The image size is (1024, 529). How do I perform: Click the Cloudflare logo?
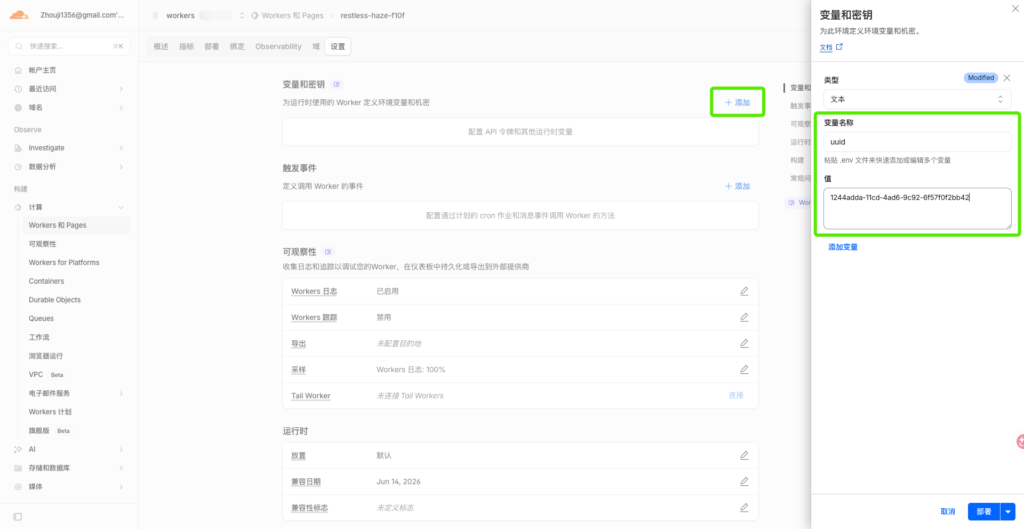click(x=19, y=14)
